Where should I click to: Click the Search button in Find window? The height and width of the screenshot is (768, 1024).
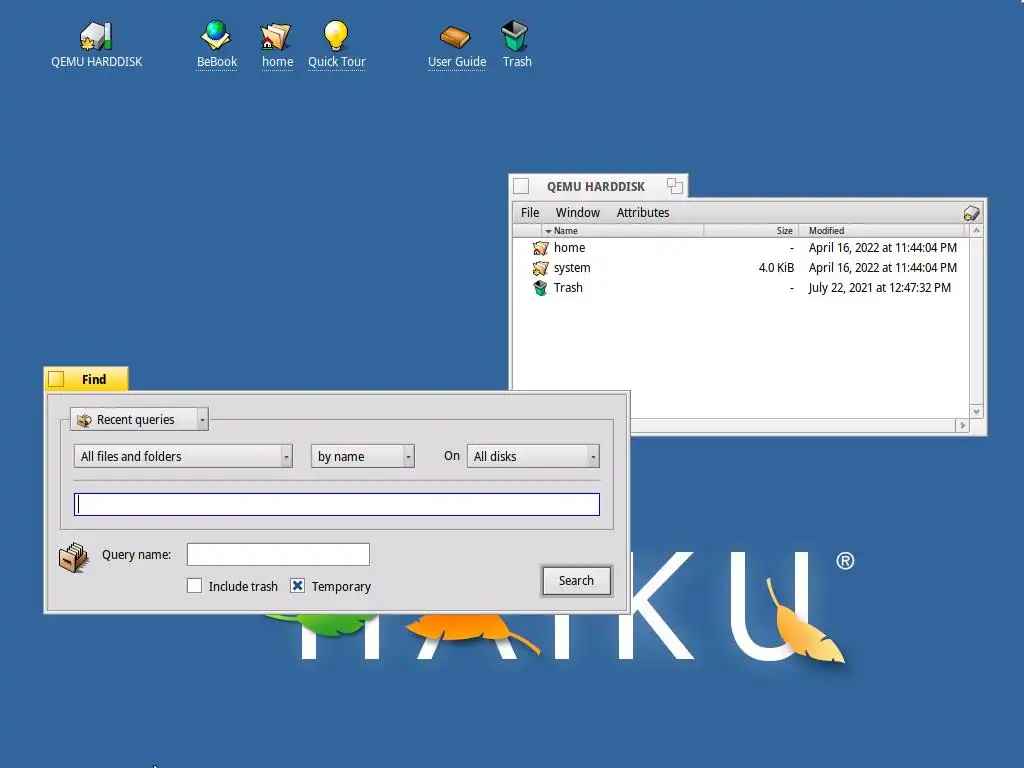point(576,581)
